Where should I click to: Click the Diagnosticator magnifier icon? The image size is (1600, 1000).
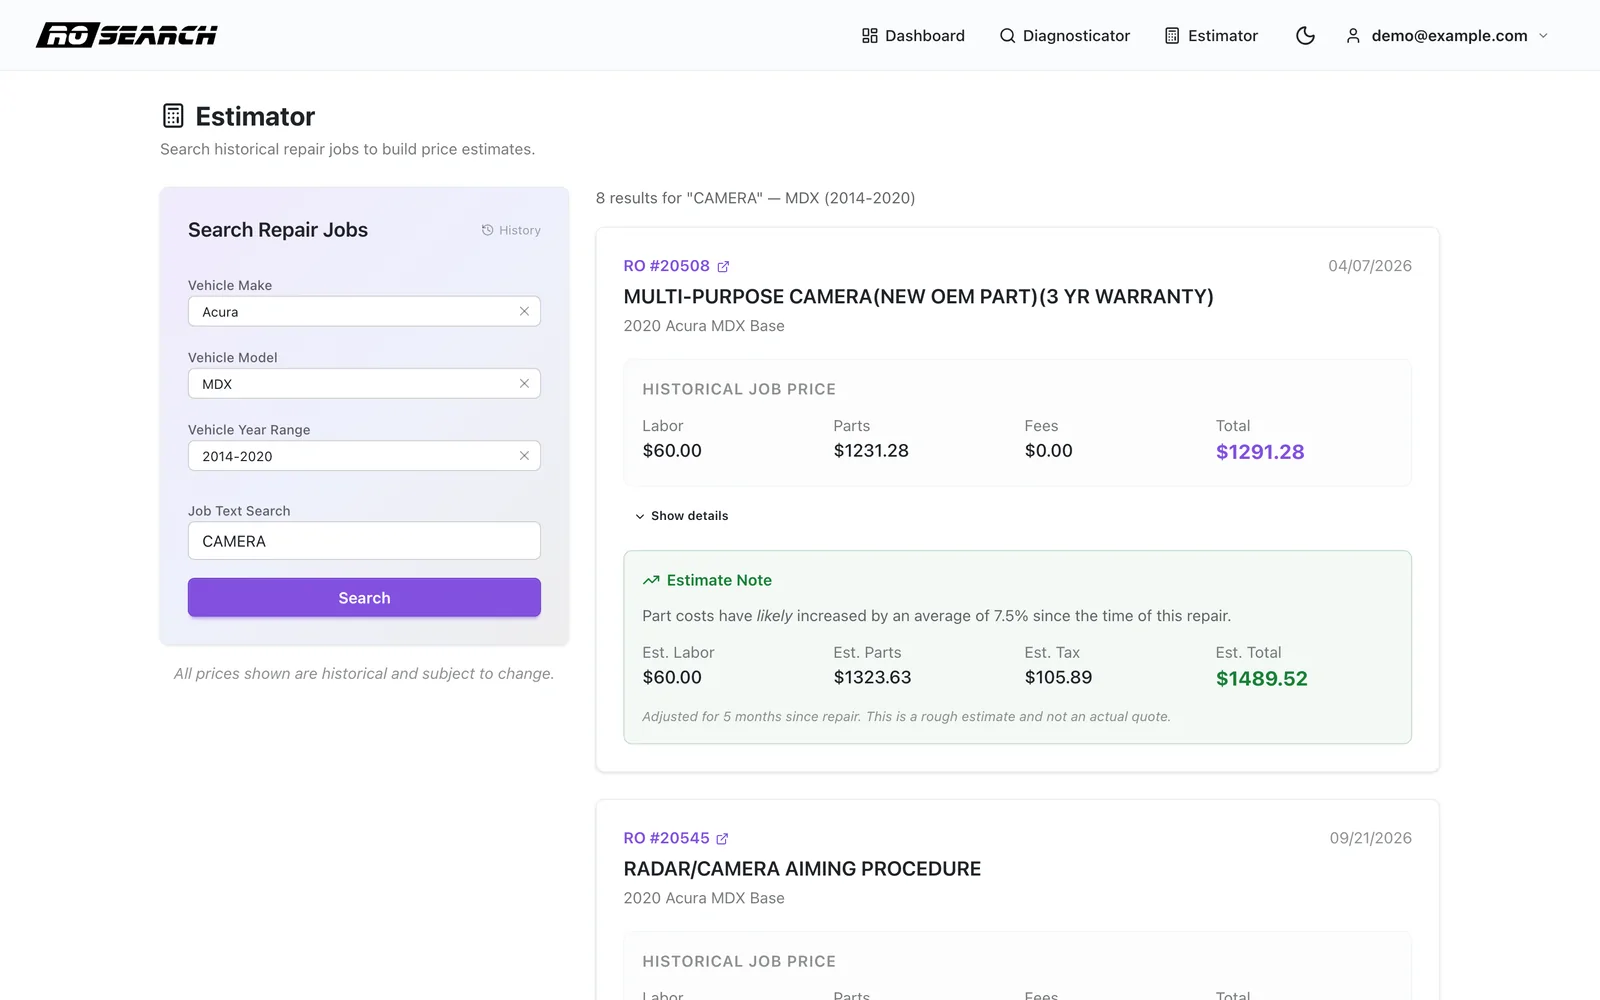coord(1007,36)
